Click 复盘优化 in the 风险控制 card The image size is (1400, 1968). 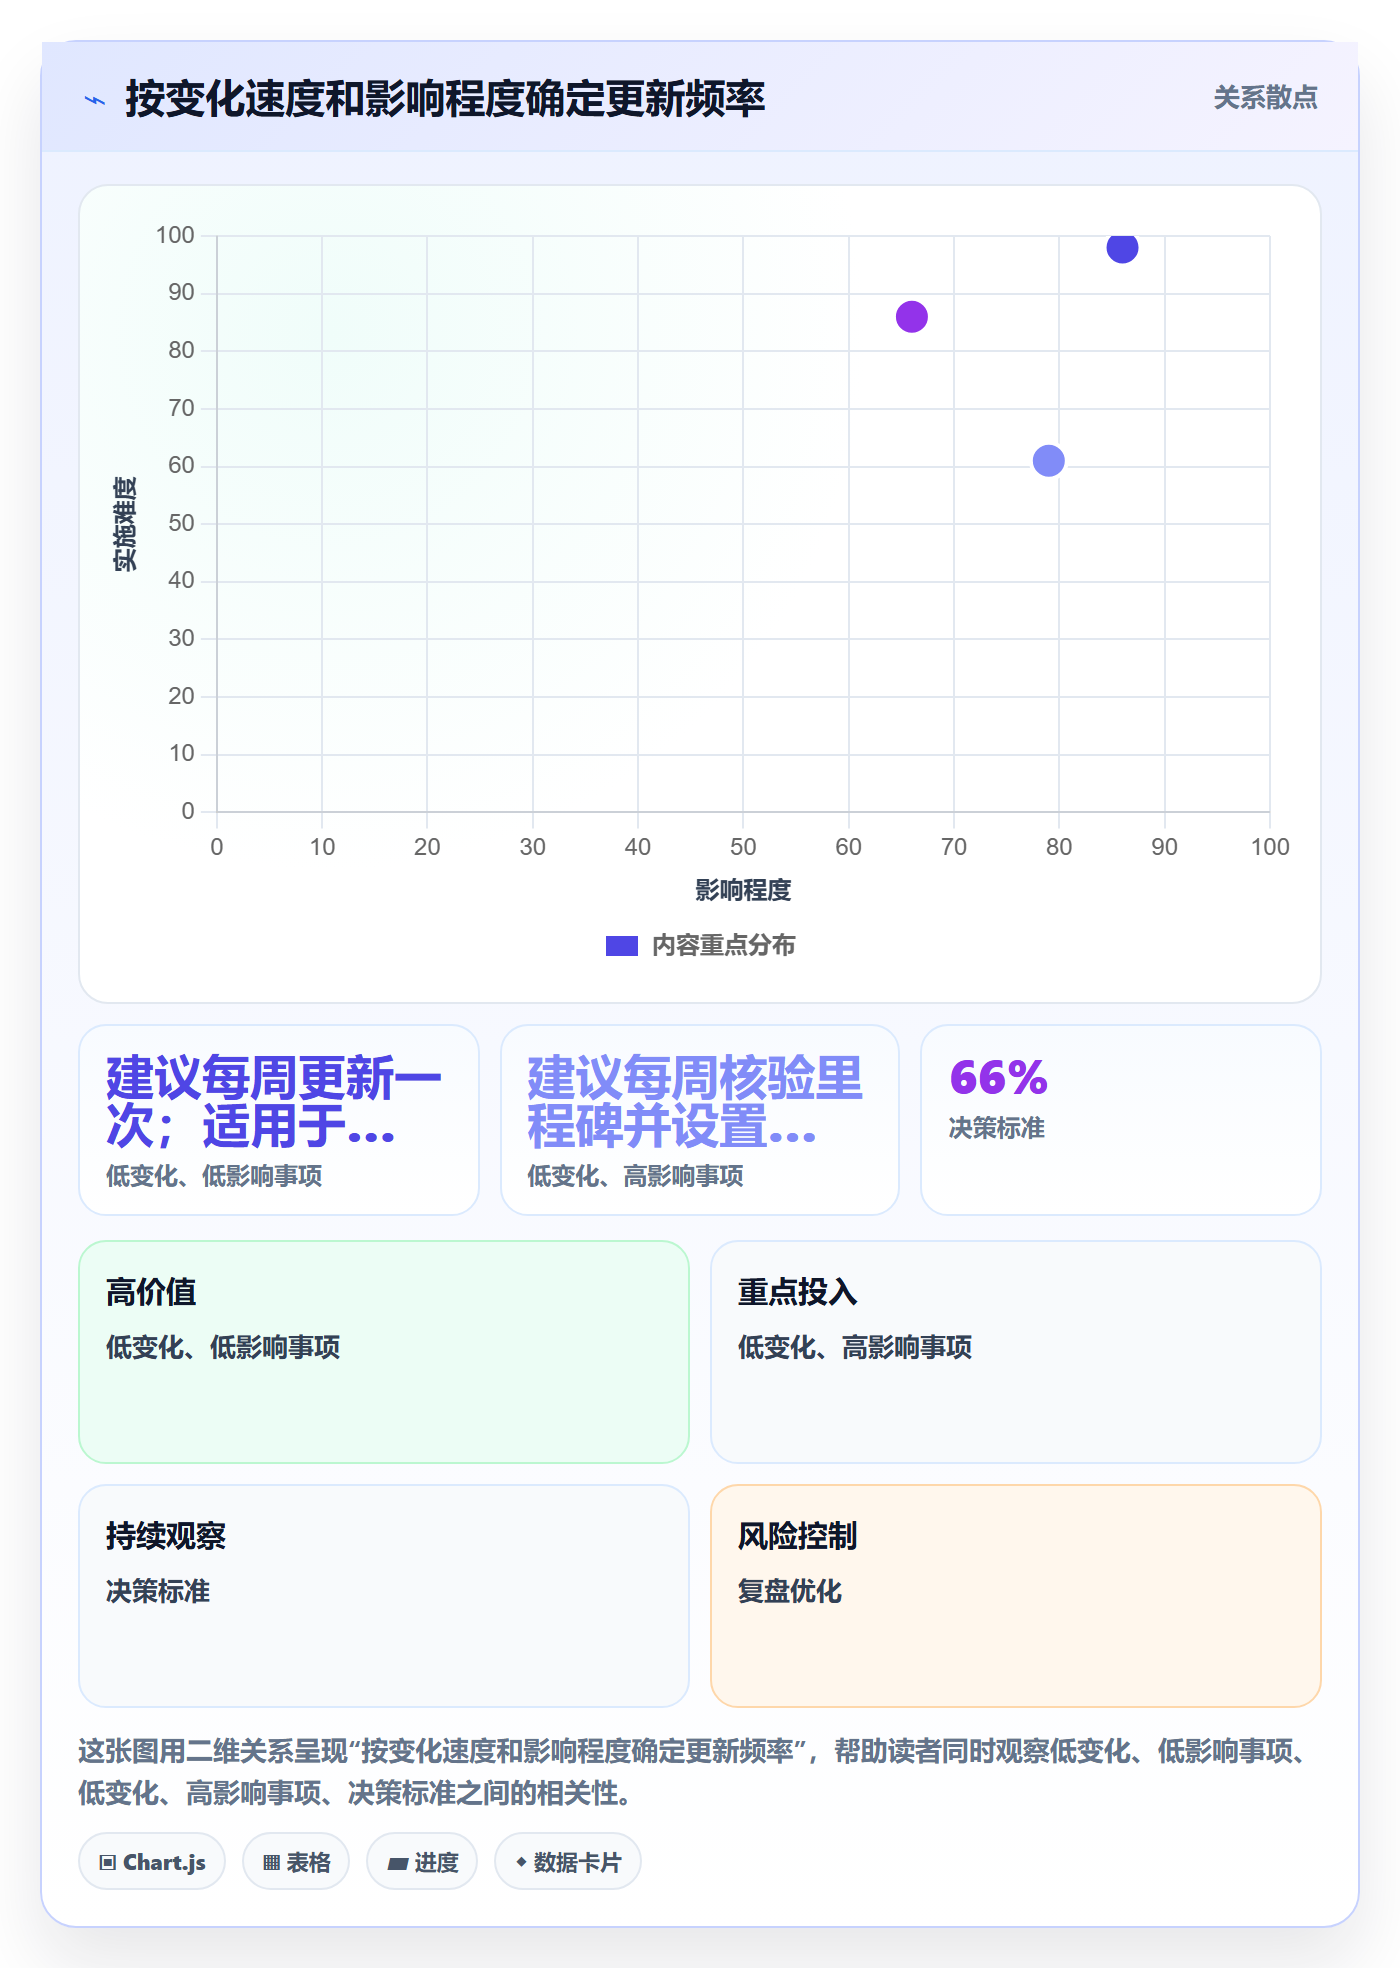(790, 1591)
